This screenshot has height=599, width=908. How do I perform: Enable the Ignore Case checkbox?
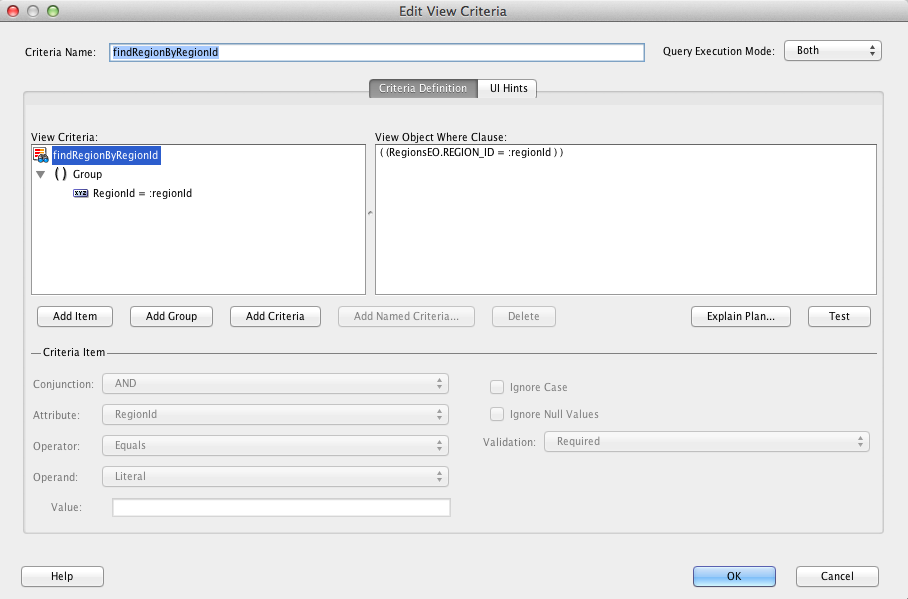pos(497,387)
